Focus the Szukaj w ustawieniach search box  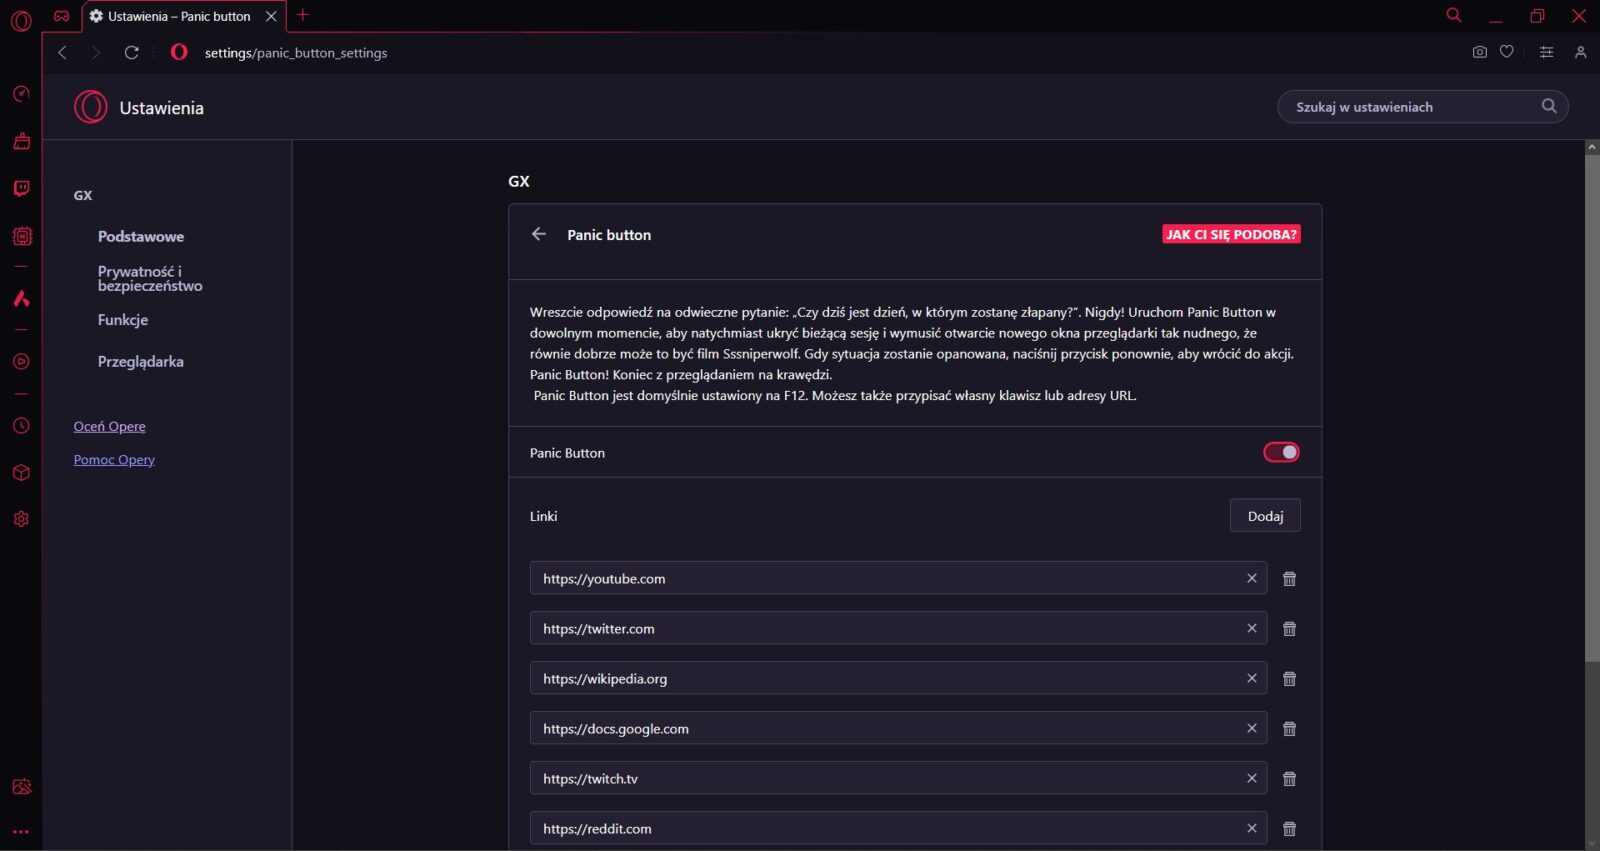1410,107
